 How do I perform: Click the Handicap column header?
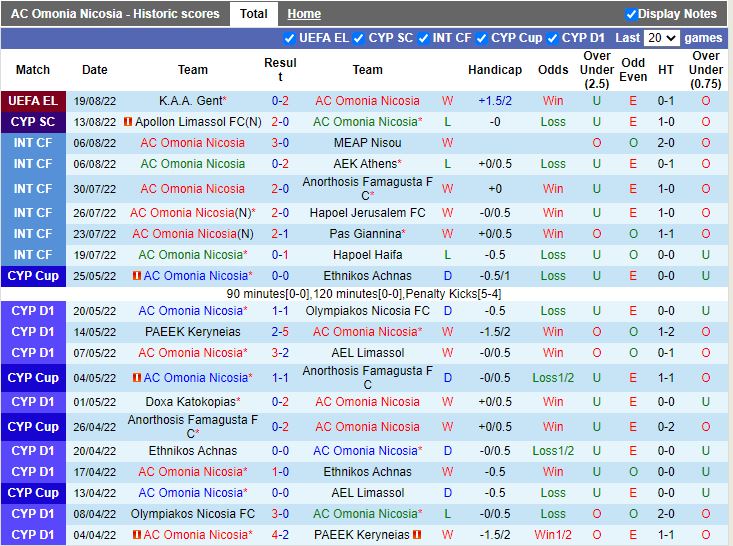(494, 70)
